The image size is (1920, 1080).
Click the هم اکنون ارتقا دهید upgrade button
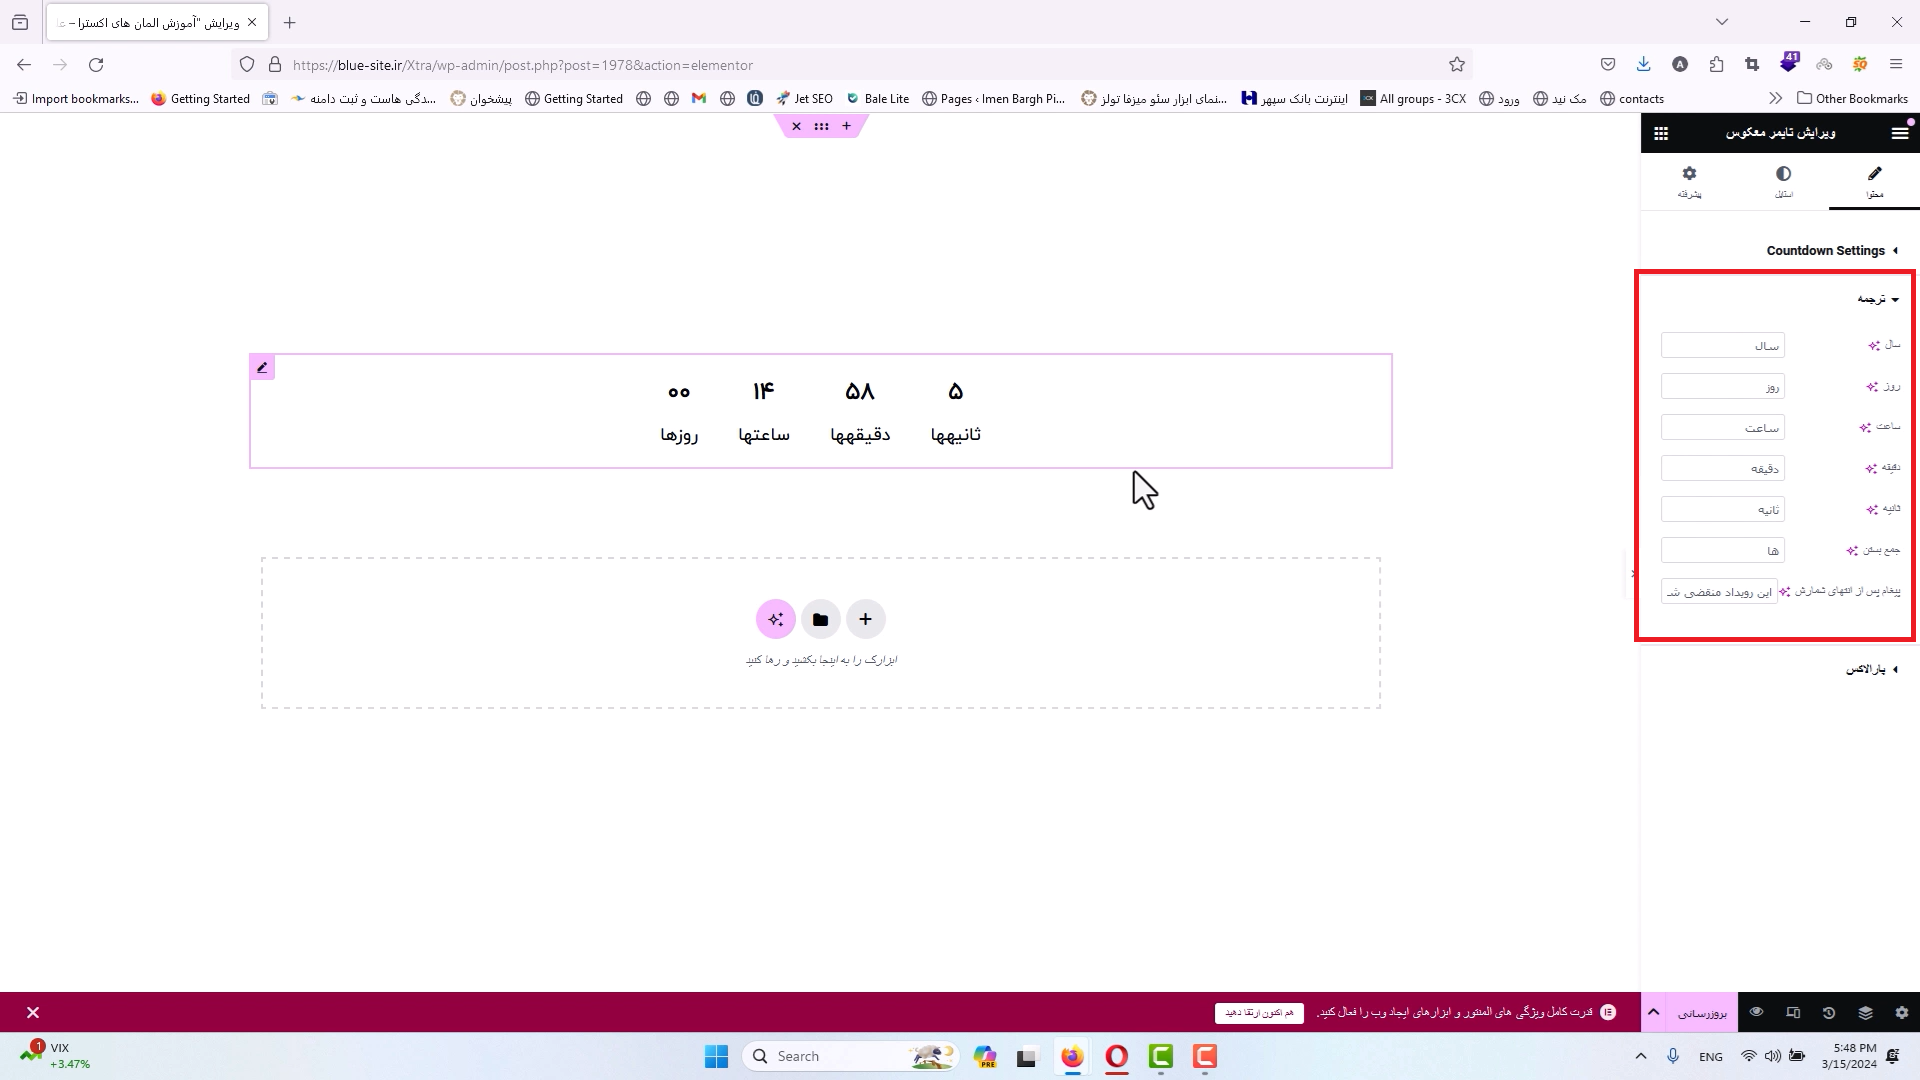[1259, 1012]
